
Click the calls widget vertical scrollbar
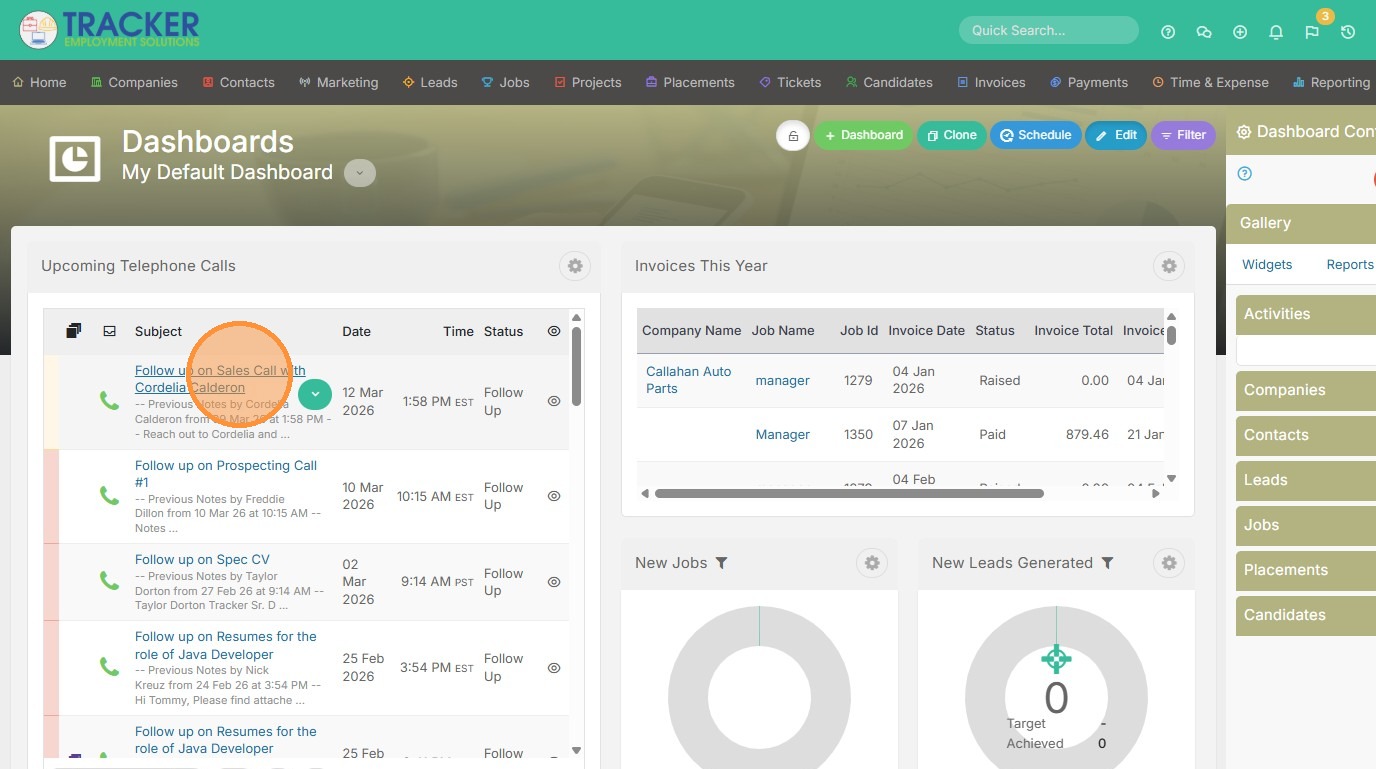pyautogui.click(x=576, y=366)
